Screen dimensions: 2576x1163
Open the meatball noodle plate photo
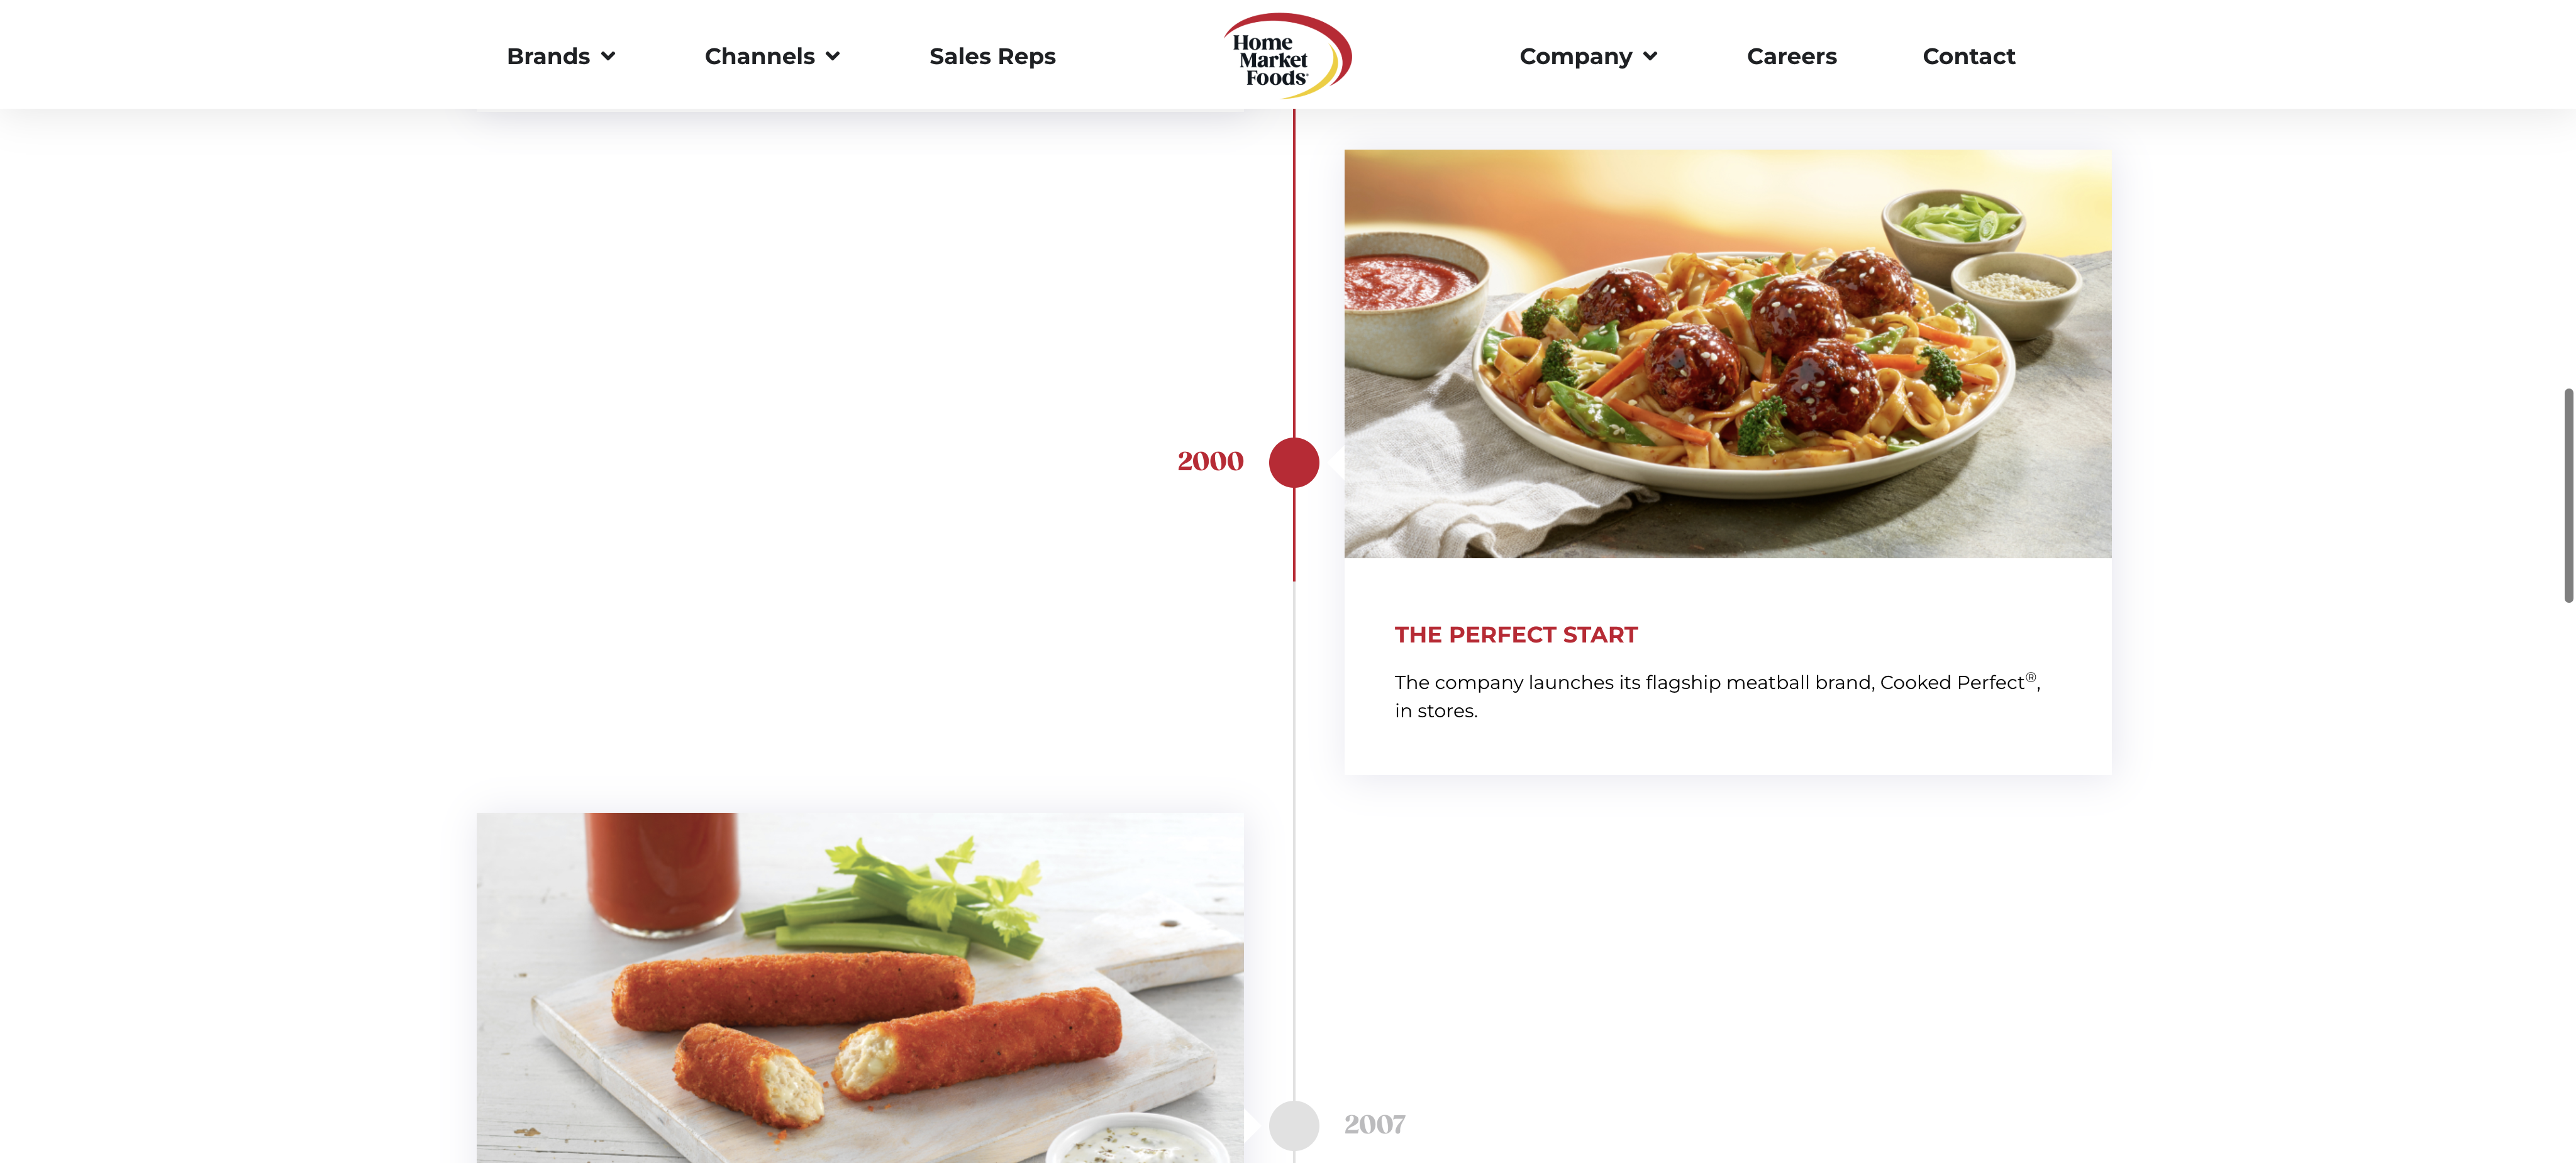[x=1727, y=353]
